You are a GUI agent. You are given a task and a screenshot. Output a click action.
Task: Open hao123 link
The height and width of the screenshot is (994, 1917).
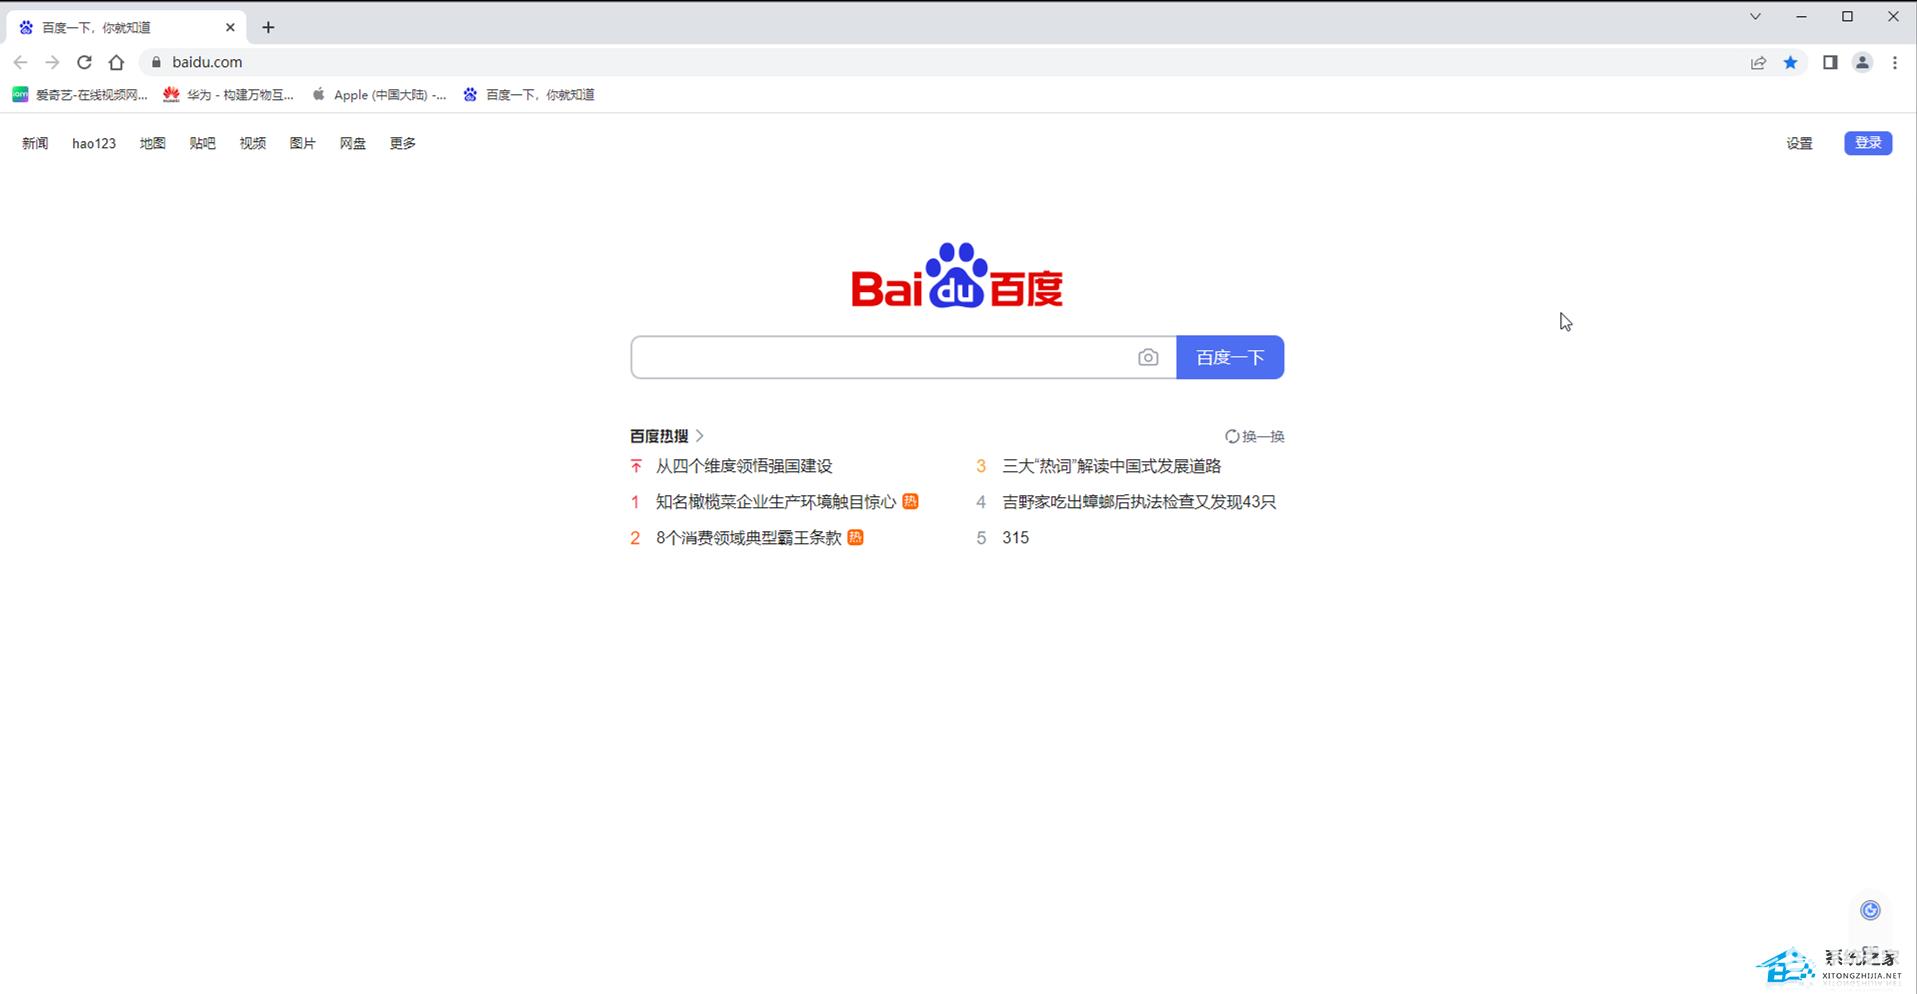pyautogui.click(x=94, y=143)
